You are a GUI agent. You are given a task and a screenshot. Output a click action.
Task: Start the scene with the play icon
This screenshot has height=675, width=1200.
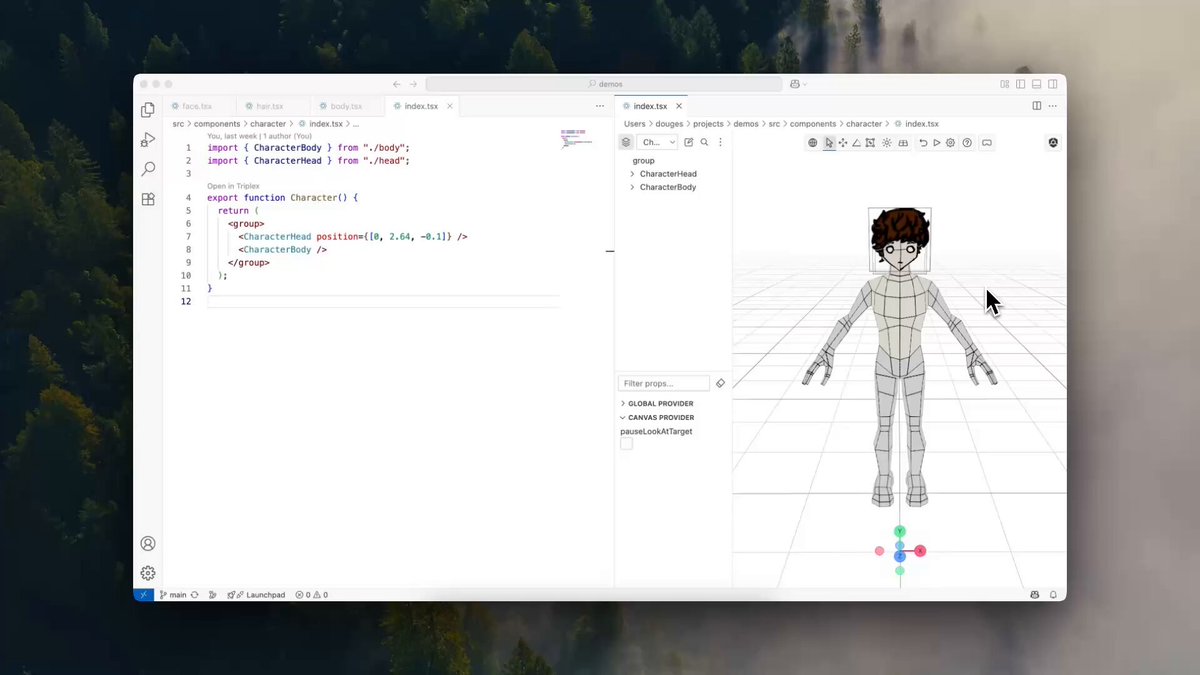[937, 143]
